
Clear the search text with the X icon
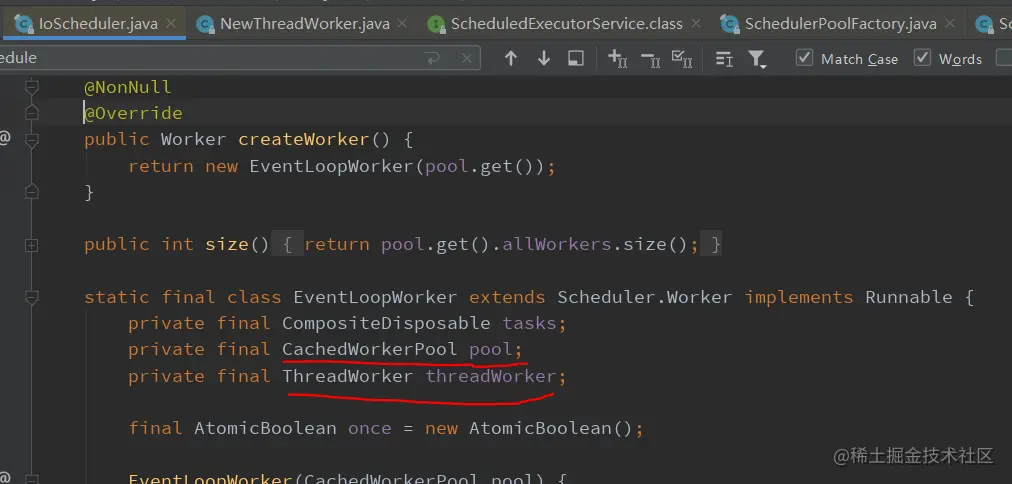[467, 59]
